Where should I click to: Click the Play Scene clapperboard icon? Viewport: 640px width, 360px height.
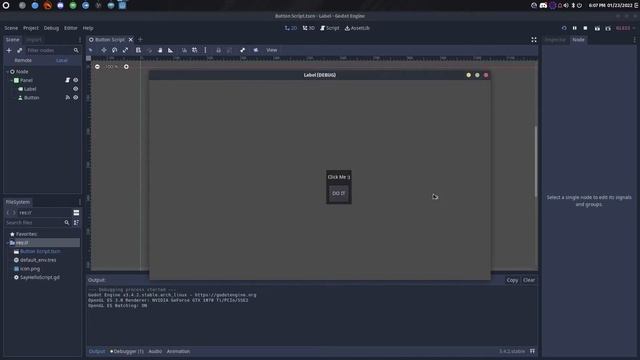597,28
